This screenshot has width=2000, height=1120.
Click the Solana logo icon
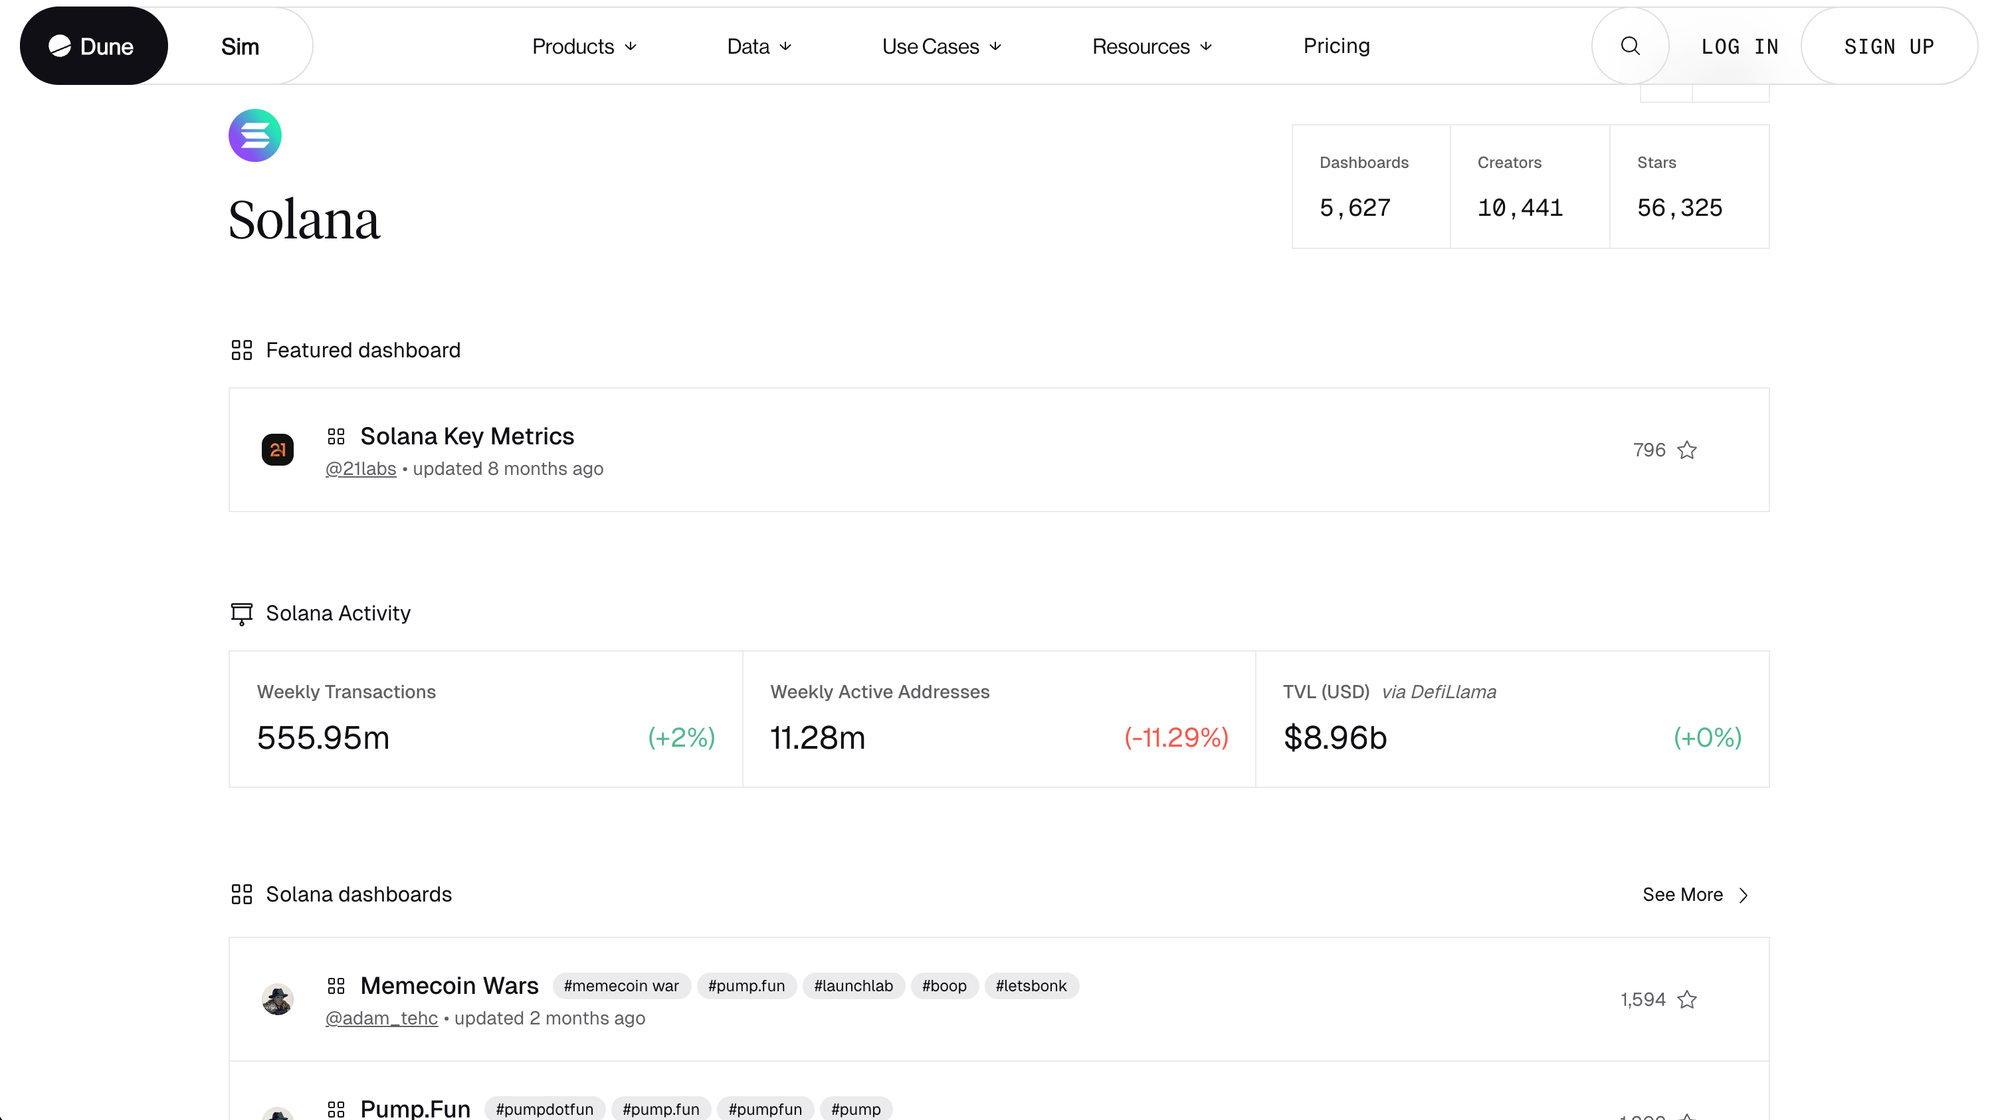pyautogui.click(x=255, y=135)
